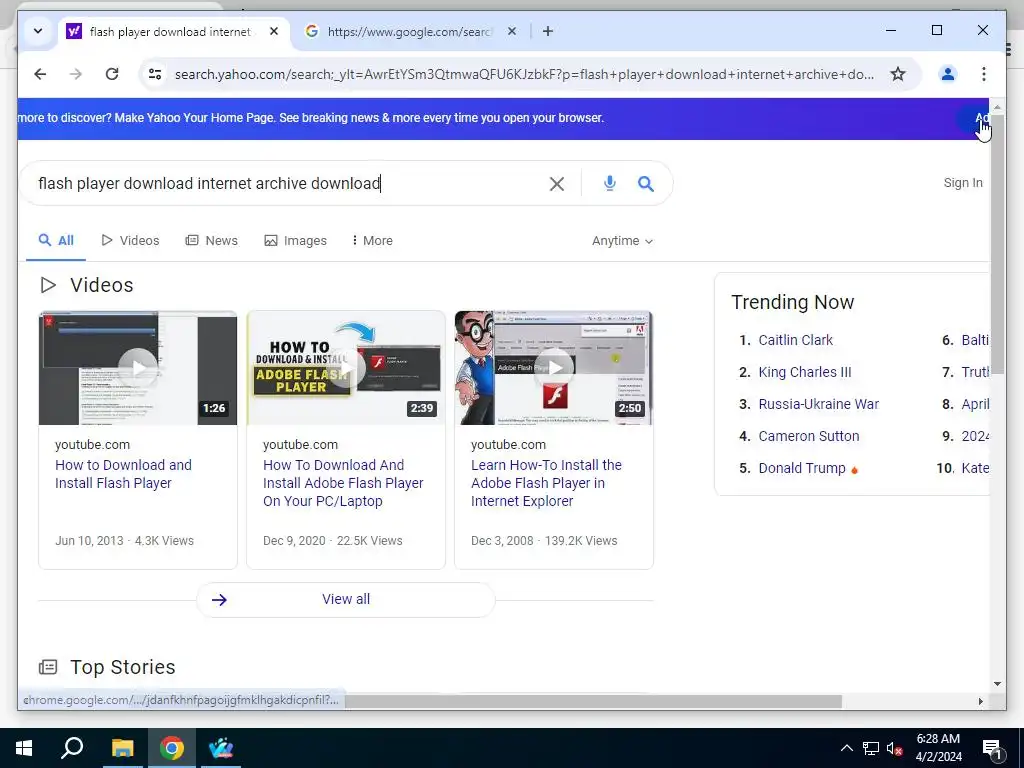Click the address bar URL
Image resolution: width=1024 pixels, height=768 pixels.
[x=524, y=74]
